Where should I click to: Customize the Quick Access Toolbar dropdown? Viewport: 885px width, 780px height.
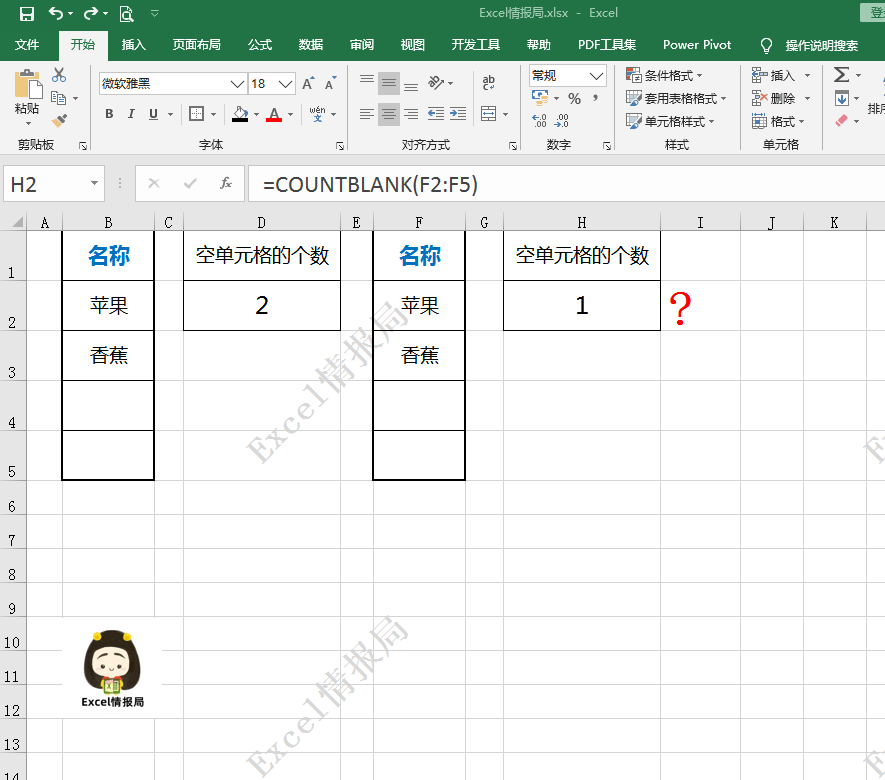click(x=155, y=13)
